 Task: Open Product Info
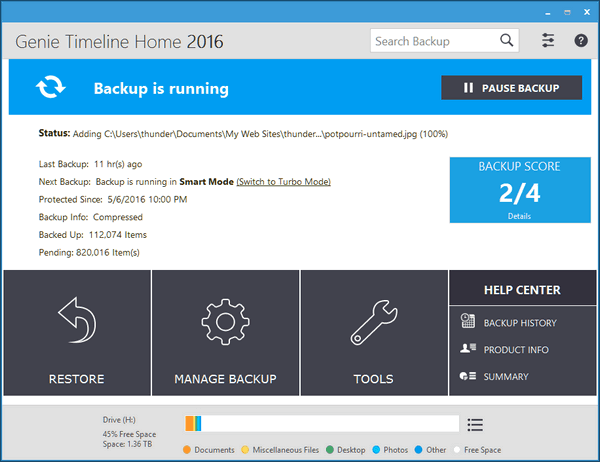(x=516, y=350)
